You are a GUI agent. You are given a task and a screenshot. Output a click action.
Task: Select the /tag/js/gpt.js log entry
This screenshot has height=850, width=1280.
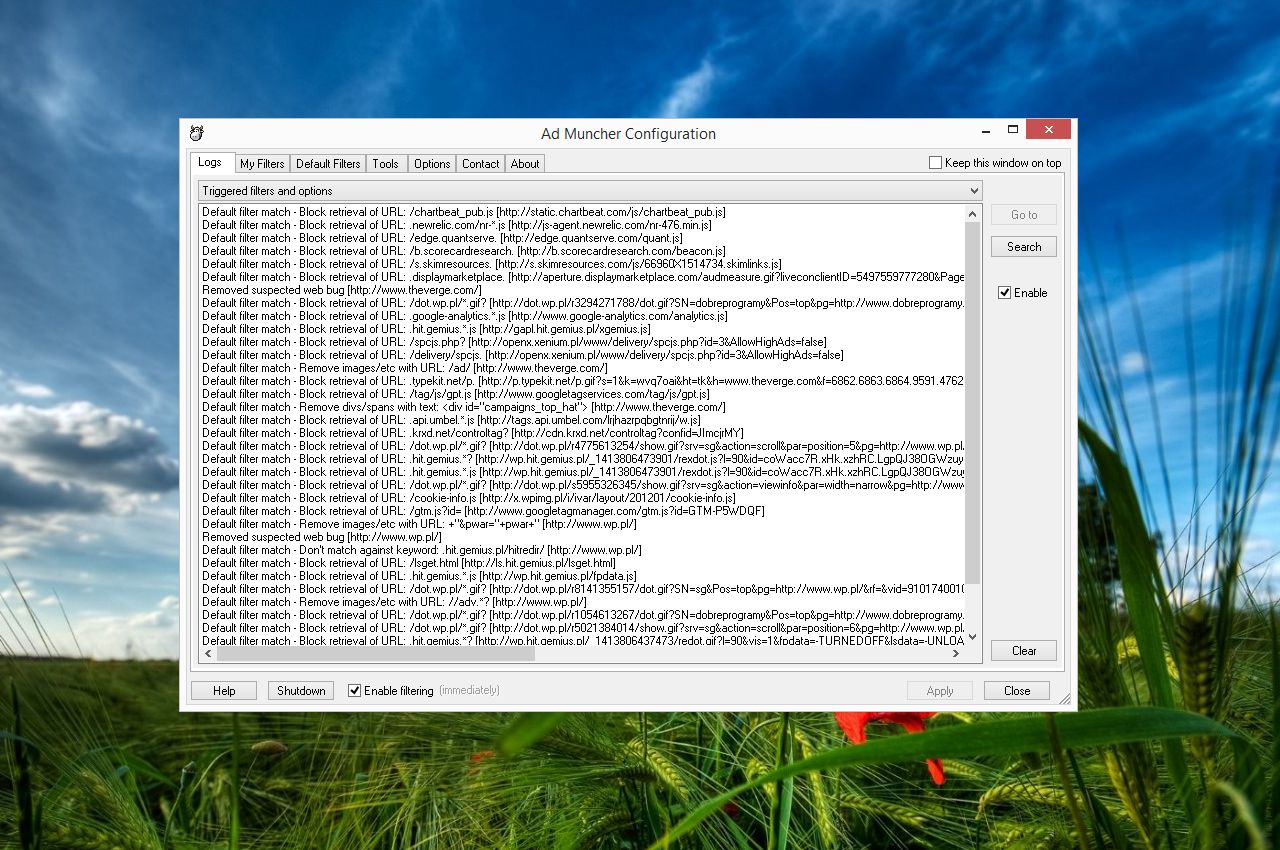pos(456,394)
